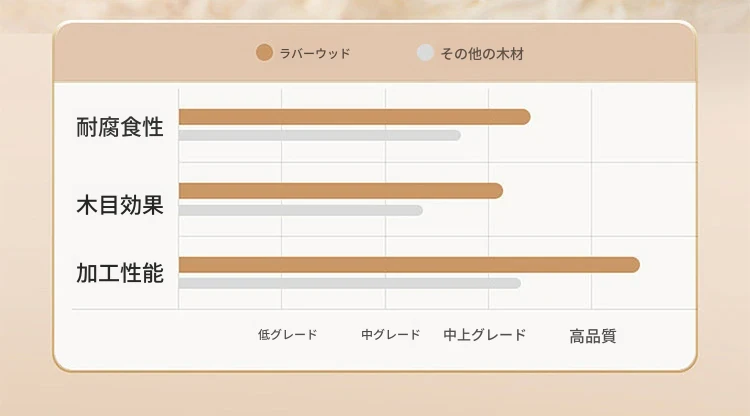
Task: Select the gray bar for 耐腐食性
Action: [x=320, y=135]
